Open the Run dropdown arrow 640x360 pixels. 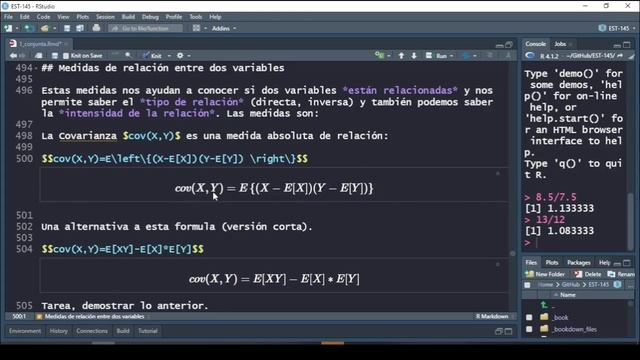pyautogui.click(x=451, y=56)
